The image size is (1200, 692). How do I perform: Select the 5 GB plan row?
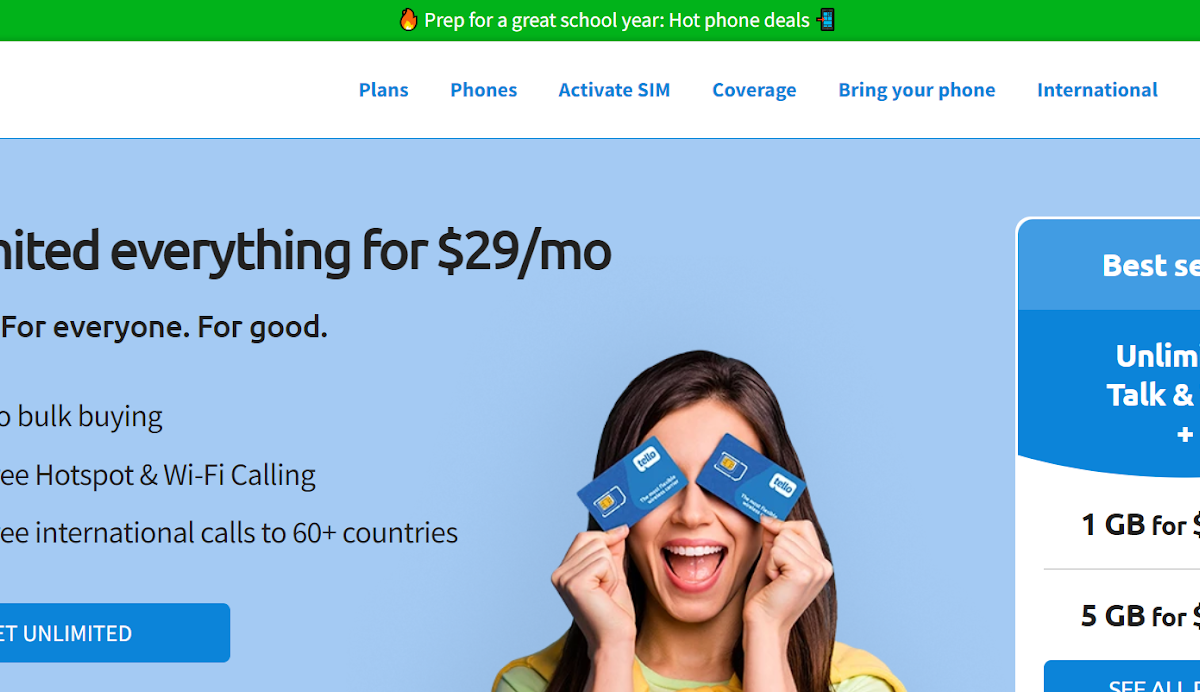(1122, 614)
